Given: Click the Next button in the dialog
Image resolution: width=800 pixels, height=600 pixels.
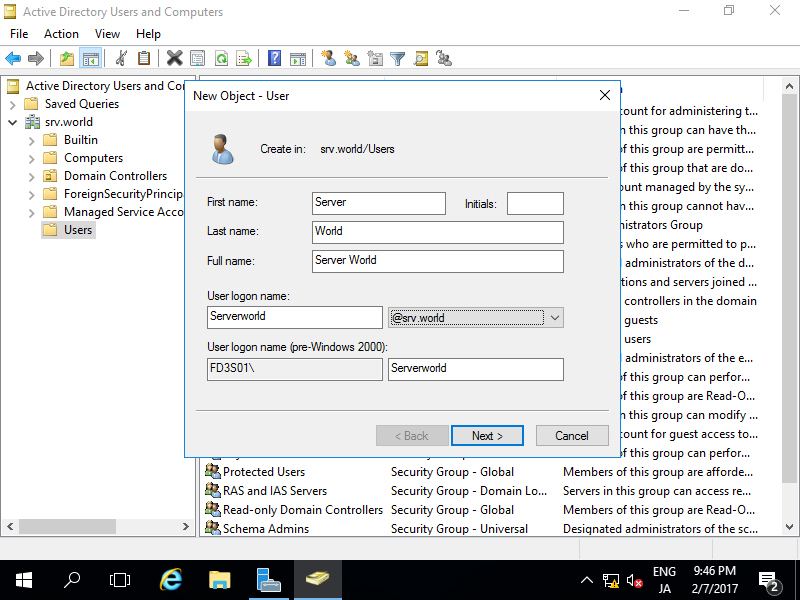Looking at the screenshot, I should pyautogui.click(x=487, y=435).
